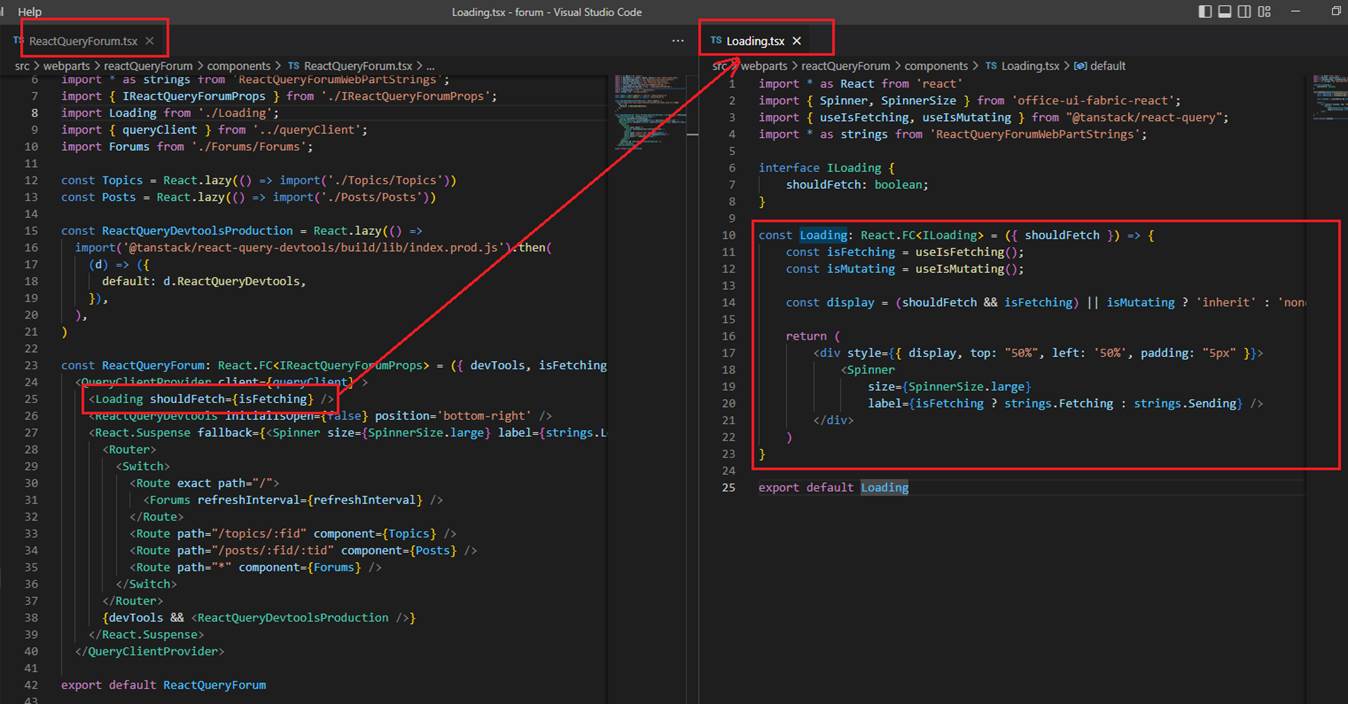
Task: Click the restore window icon
Action: point(1336,12)
